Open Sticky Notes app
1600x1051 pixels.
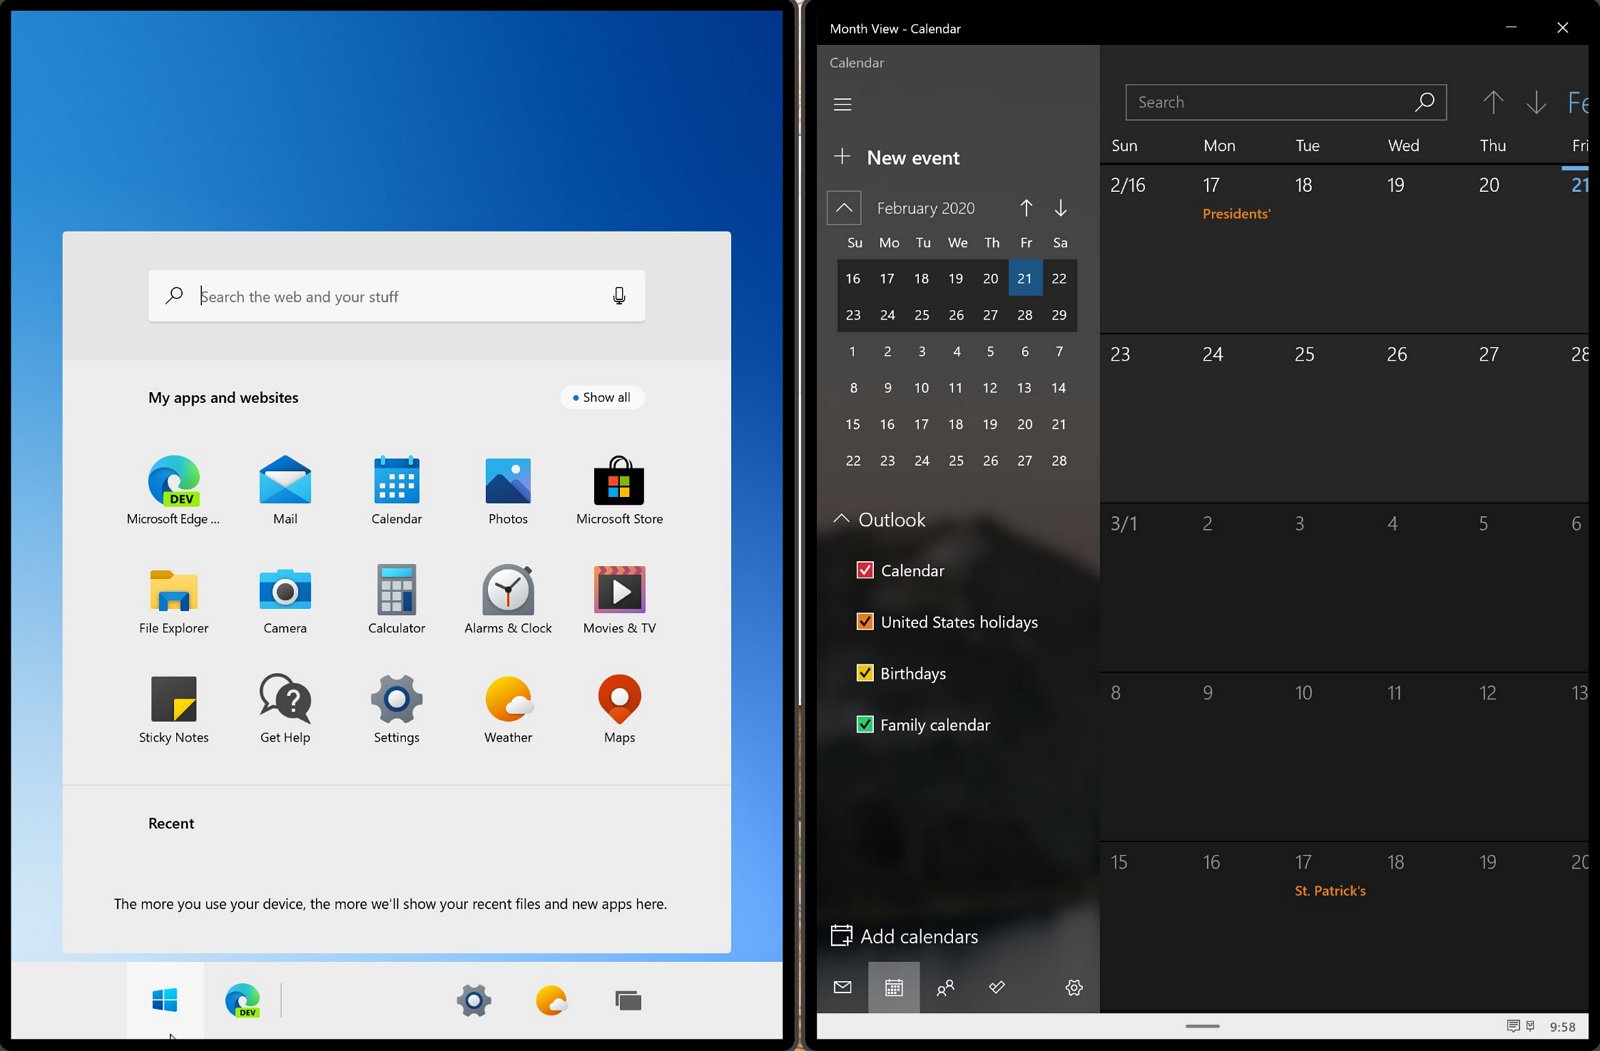click(174, 699)
